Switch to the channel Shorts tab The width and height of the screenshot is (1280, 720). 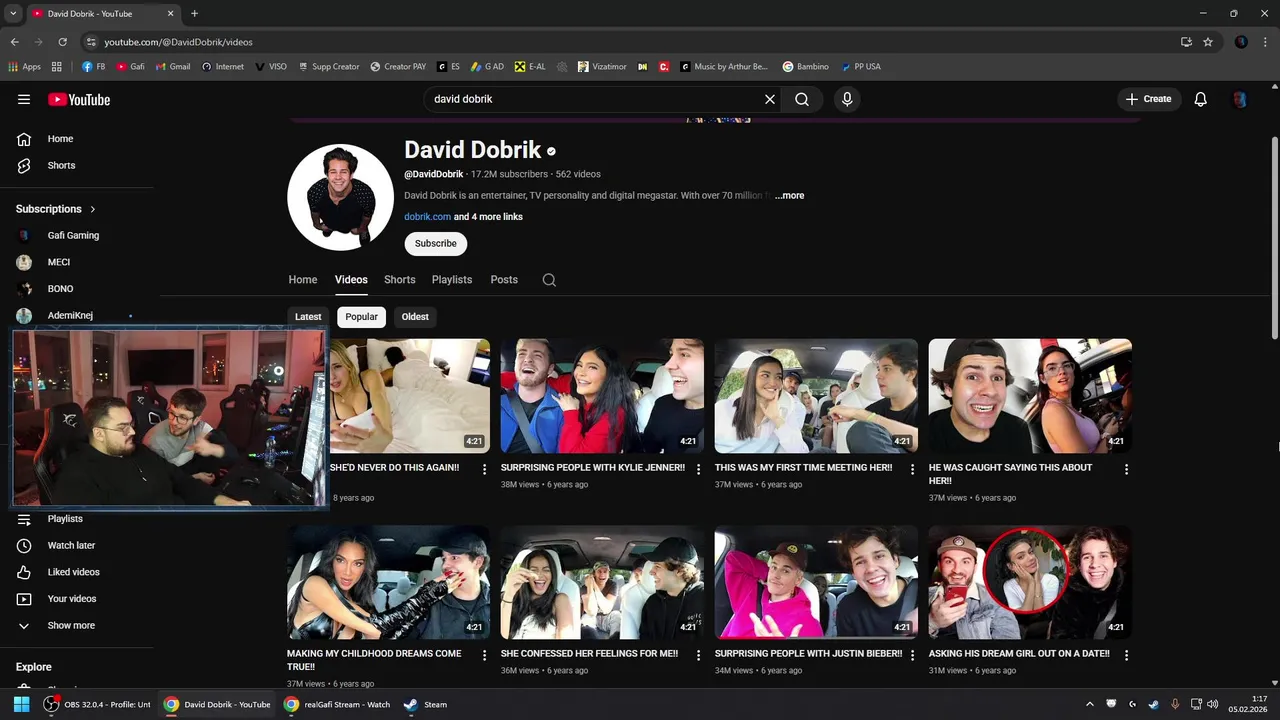(399, 280)
